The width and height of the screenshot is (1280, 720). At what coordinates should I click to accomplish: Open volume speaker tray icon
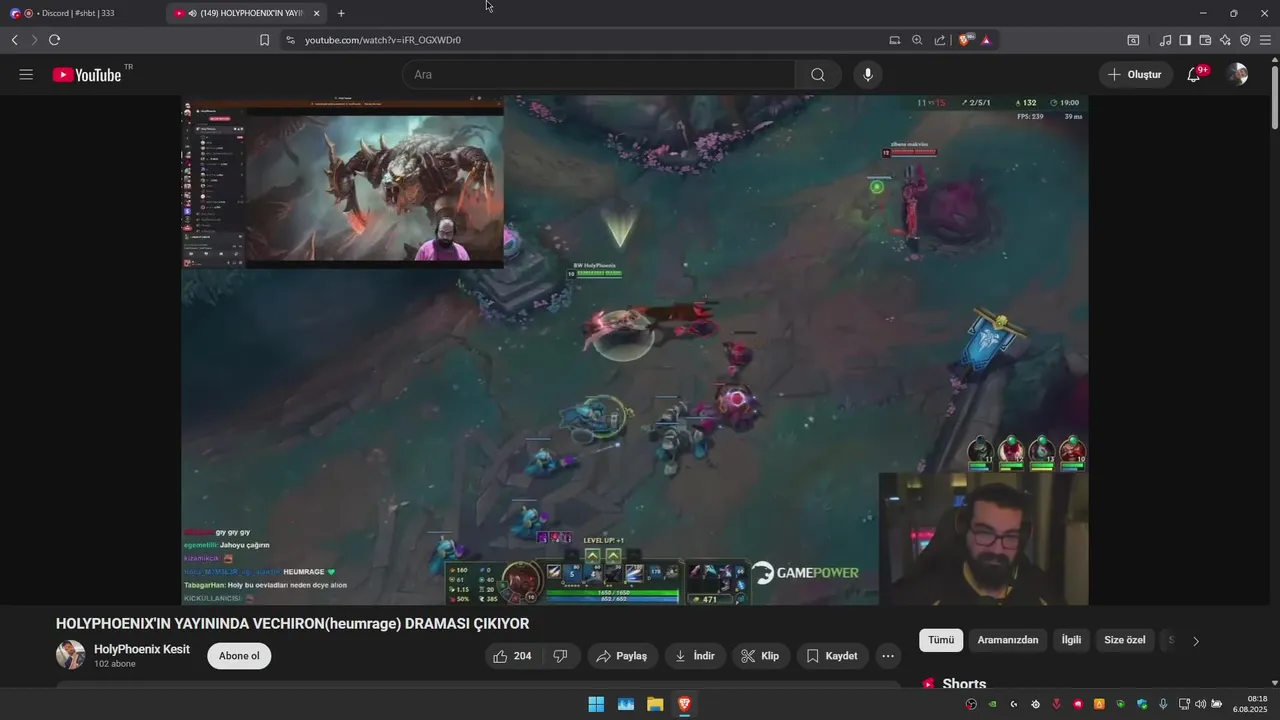click(x=1200, y=704)
